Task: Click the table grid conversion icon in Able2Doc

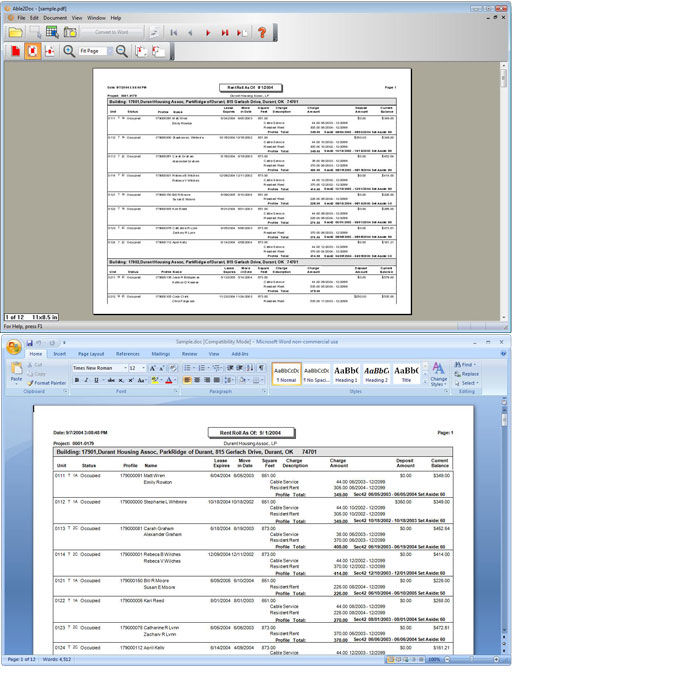Action: click(52, 32)
